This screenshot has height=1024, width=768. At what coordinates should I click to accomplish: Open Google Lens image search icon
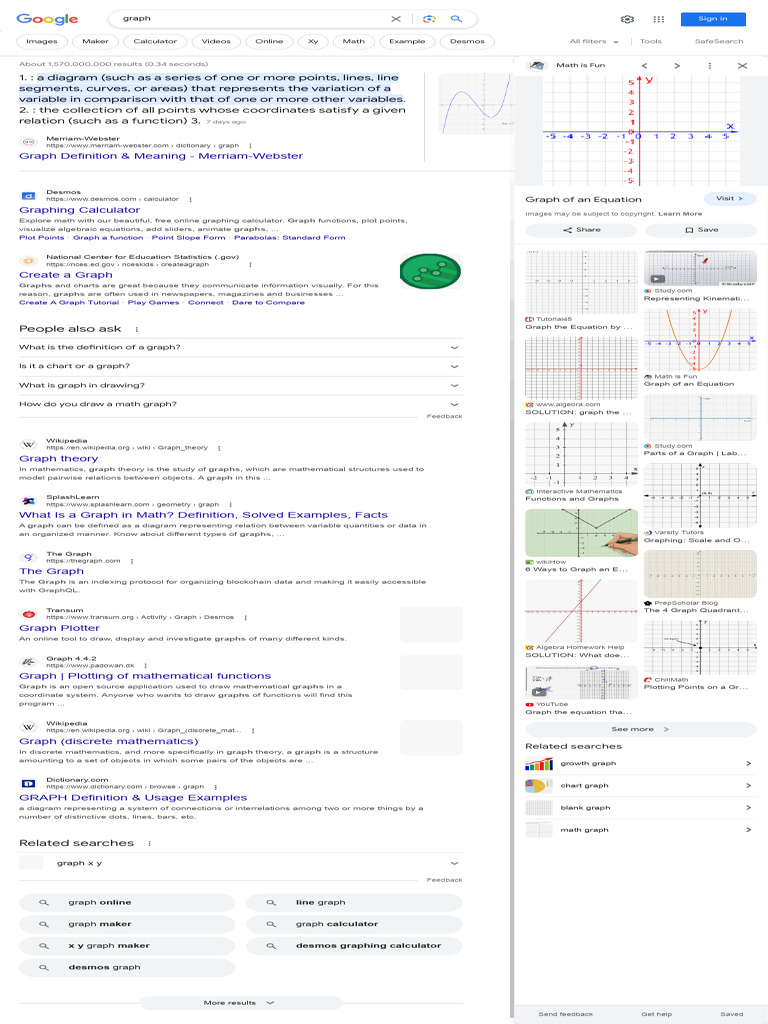tap(429, 19)
